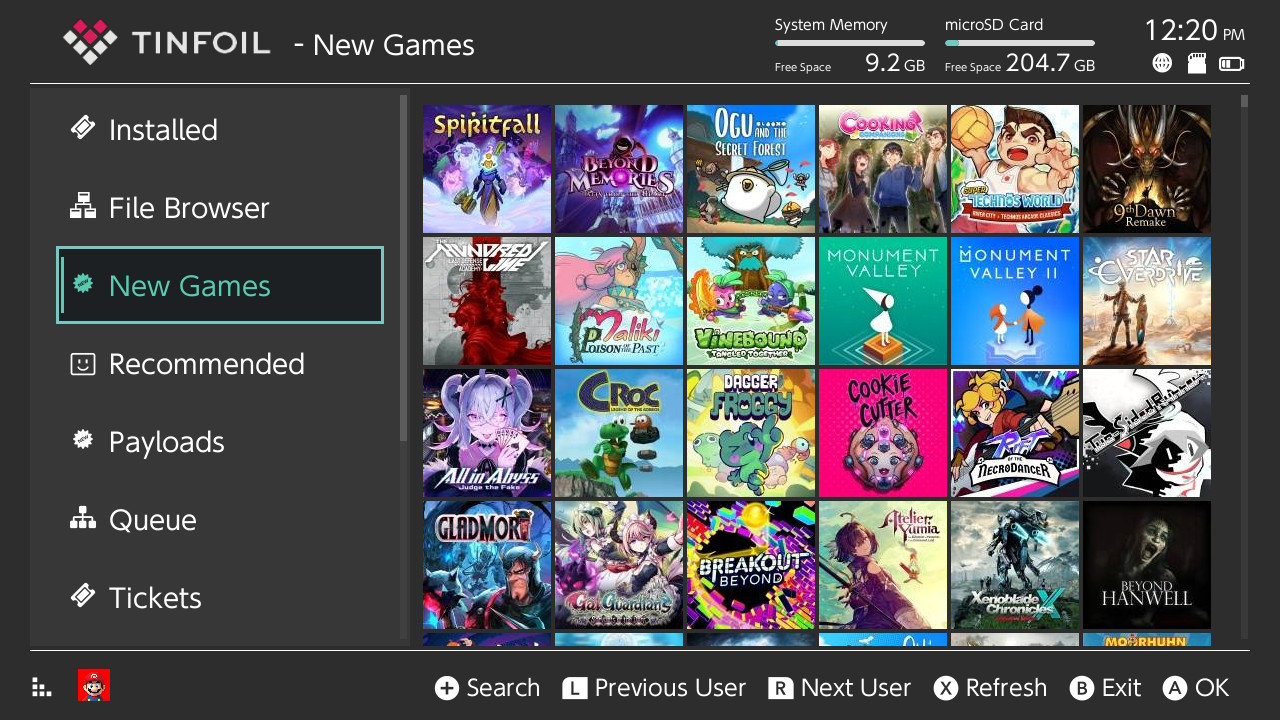Select the Mario user avatar

pyautogui.click(x=94, y=685)
